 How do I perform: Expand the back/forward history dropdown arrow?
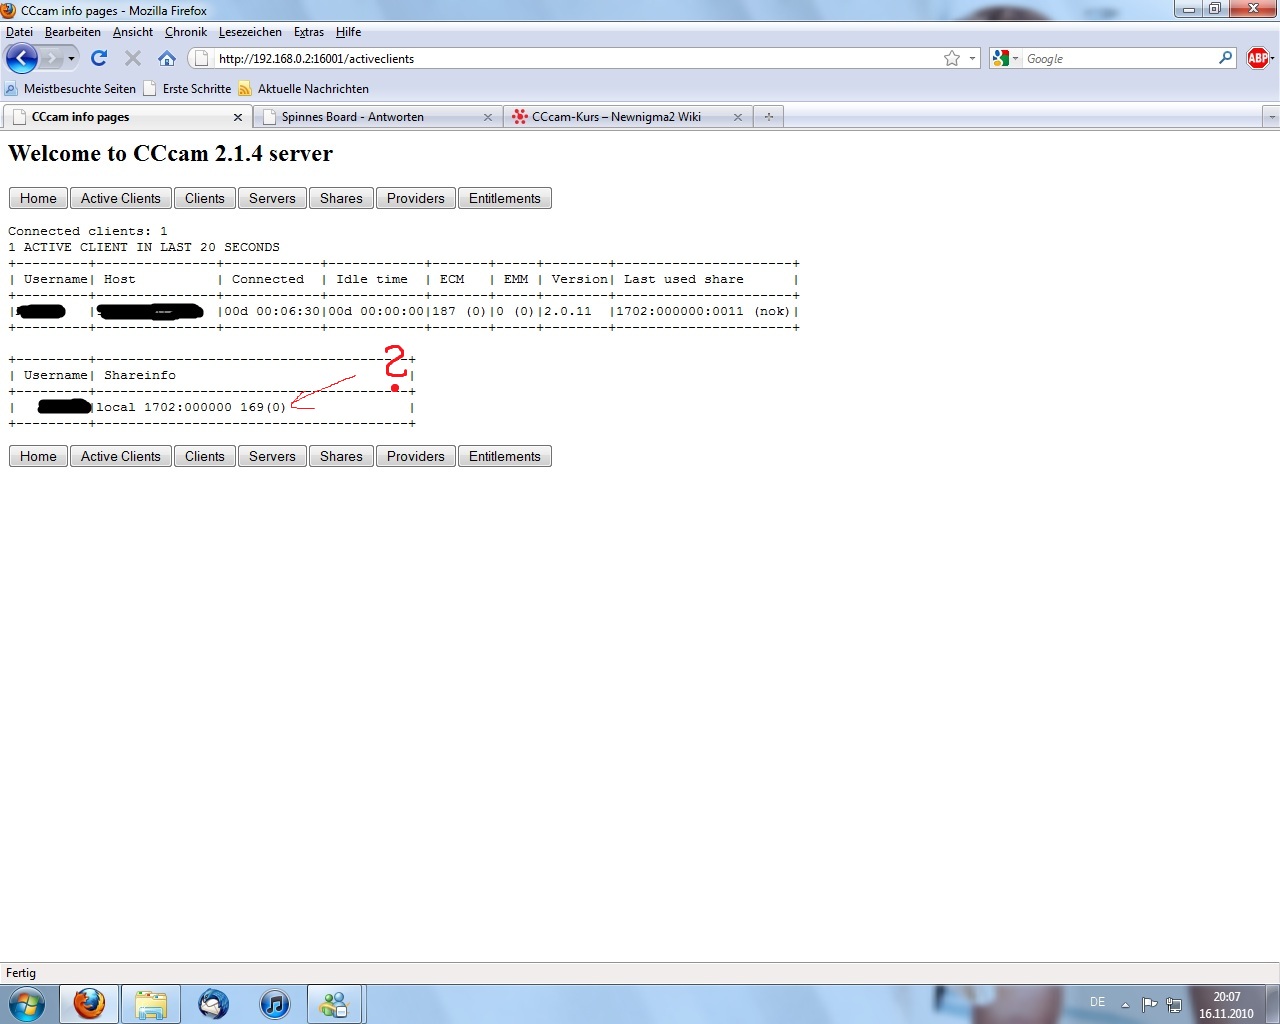point(71,59)
